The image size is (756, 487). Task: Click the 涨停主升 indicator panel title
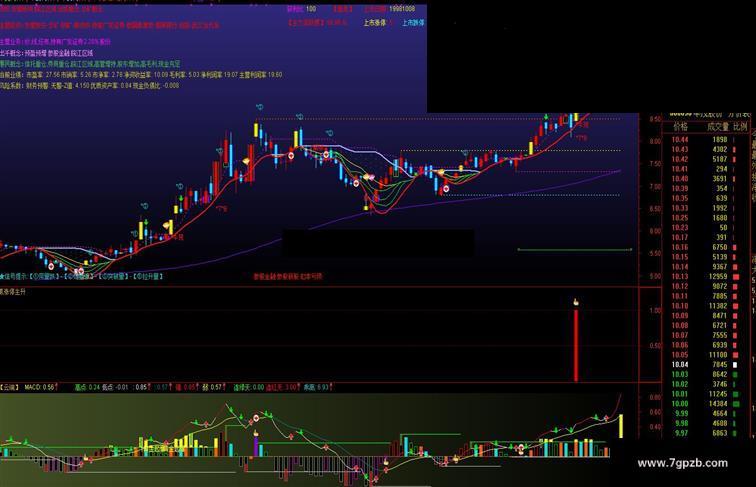click(x=13, y=292)
